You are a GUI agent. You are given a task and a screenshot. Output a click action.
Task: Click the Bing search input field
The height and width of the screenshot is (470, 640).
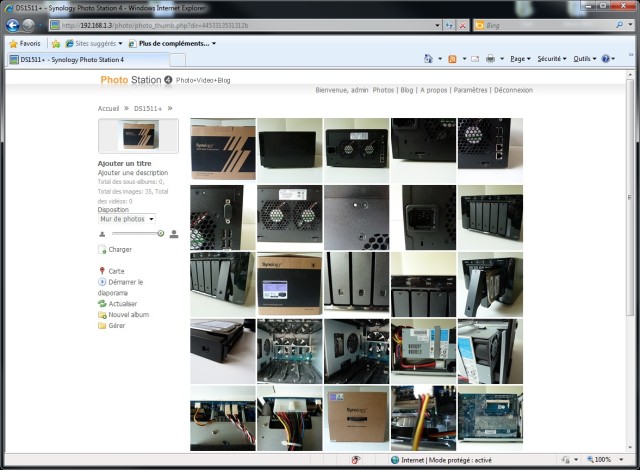pyautogui.click(x=549, y=25)
